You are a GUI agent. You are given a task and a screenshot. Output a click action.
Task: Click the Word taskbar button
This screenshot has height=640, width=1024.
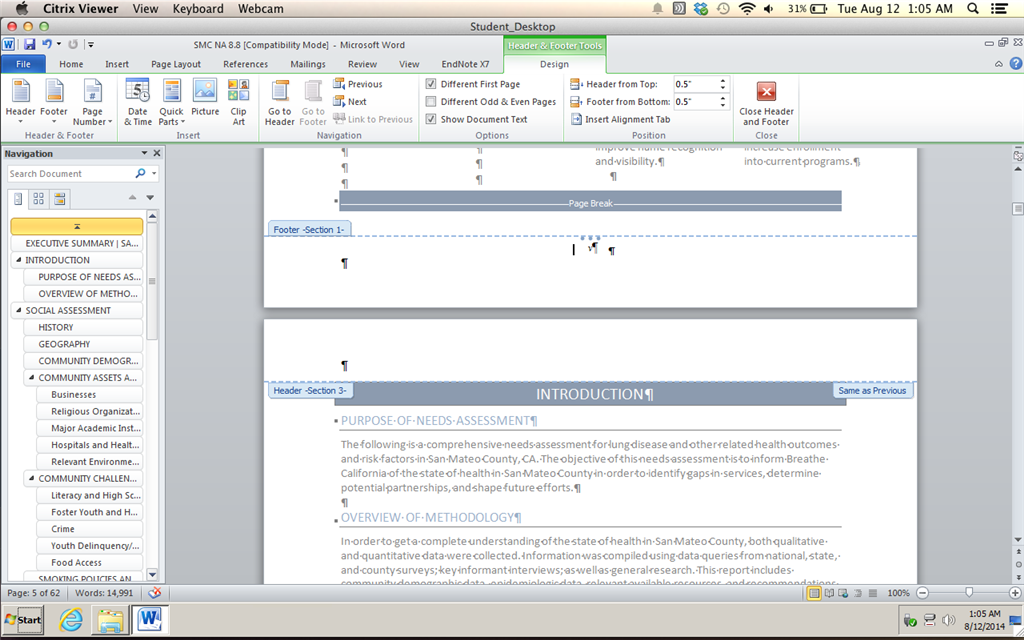click(150, 619)
